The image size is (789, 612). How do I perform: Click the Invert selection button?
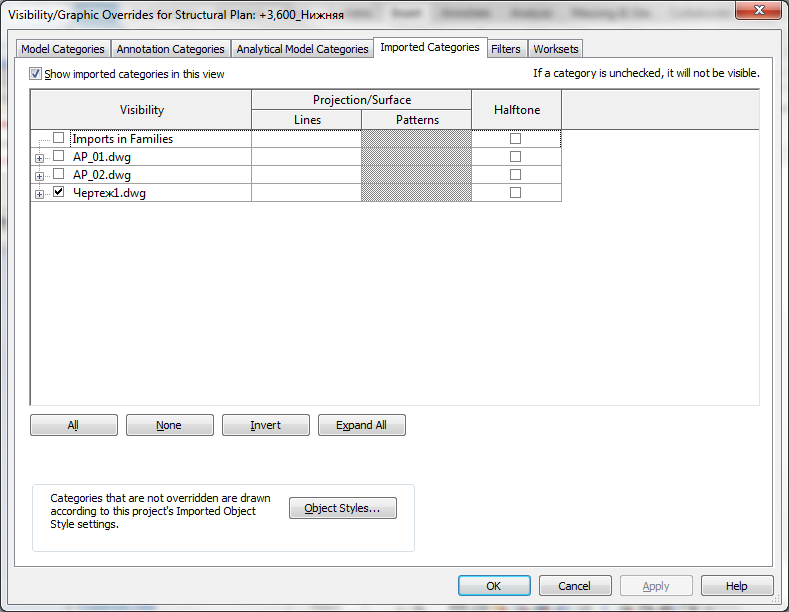coord(266,425)
